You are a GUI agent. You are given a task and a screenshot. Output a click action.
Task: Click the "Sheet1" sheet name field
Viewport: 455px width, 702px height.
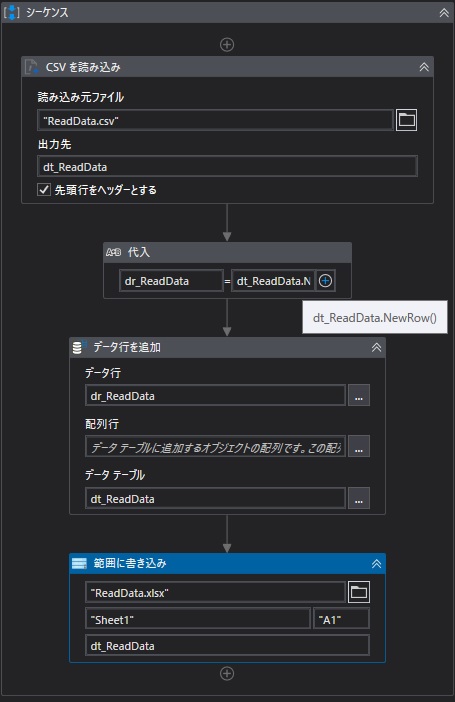tap(198, 619)
